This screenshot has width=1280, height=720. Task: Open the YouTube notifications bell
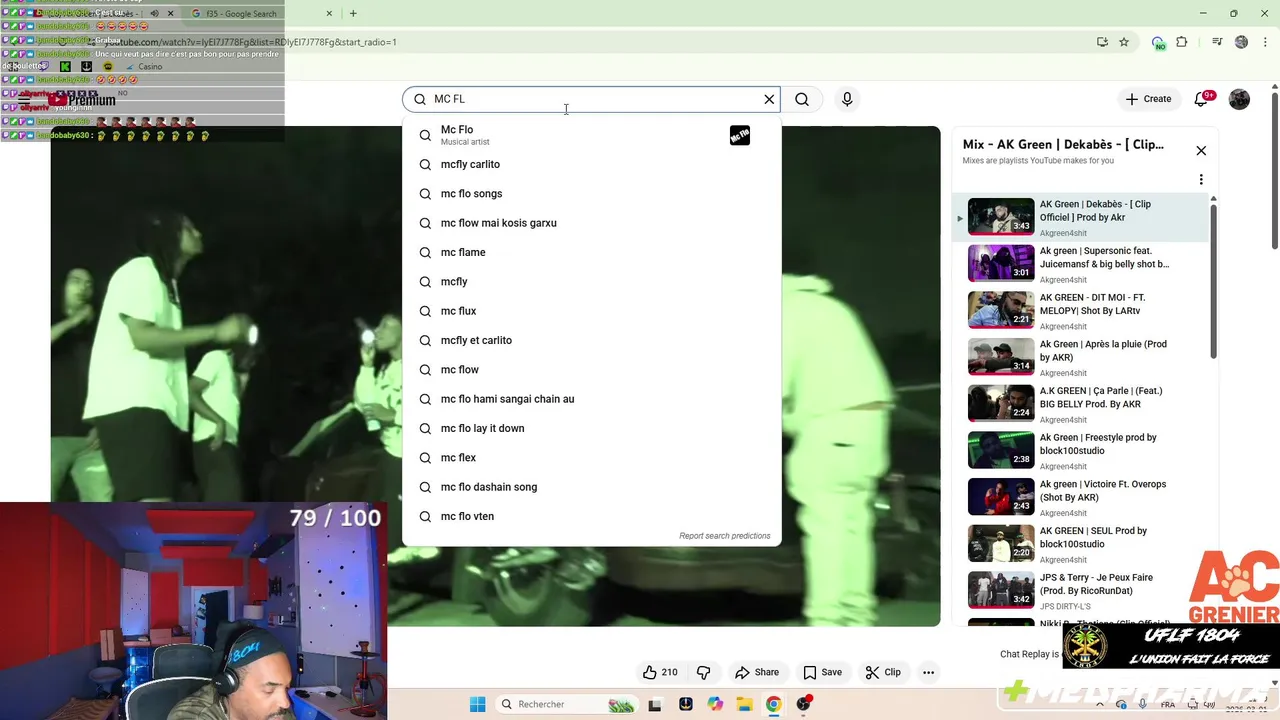pyautogui.click(x=1202, y=99)
